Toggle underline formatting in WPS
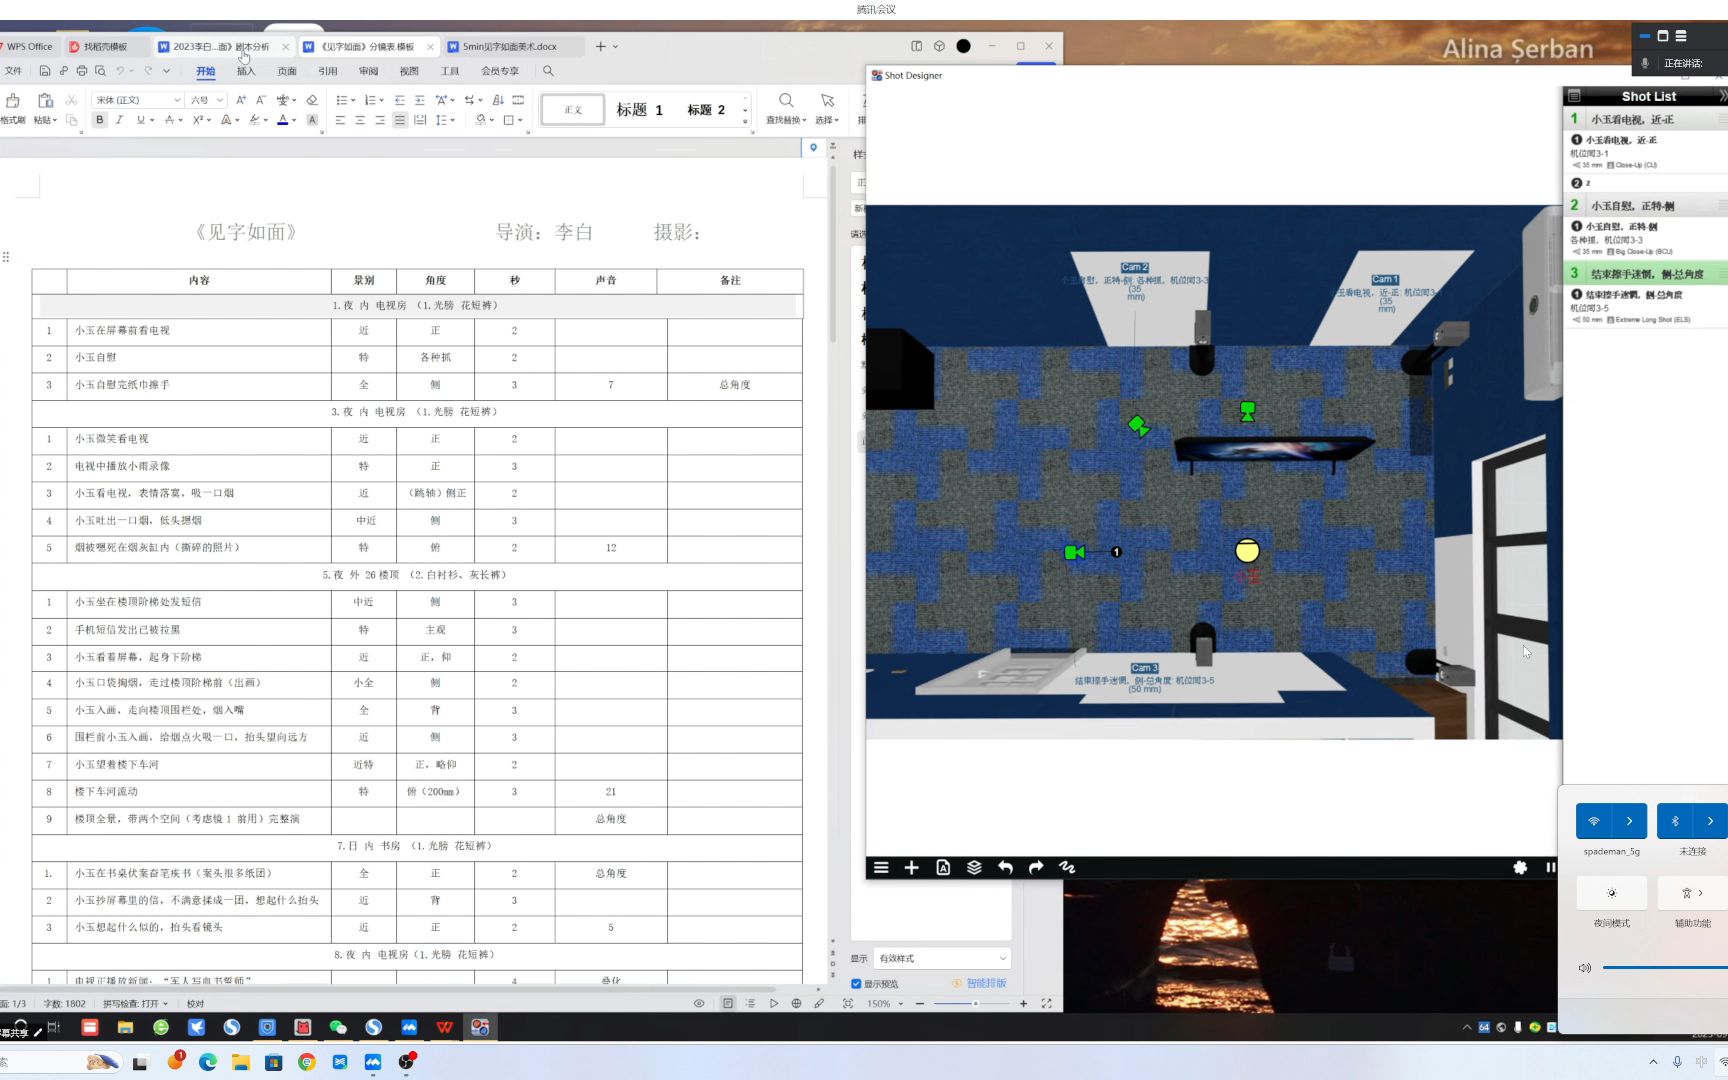Screen dimensions: 1728x1080 point(140,120)
